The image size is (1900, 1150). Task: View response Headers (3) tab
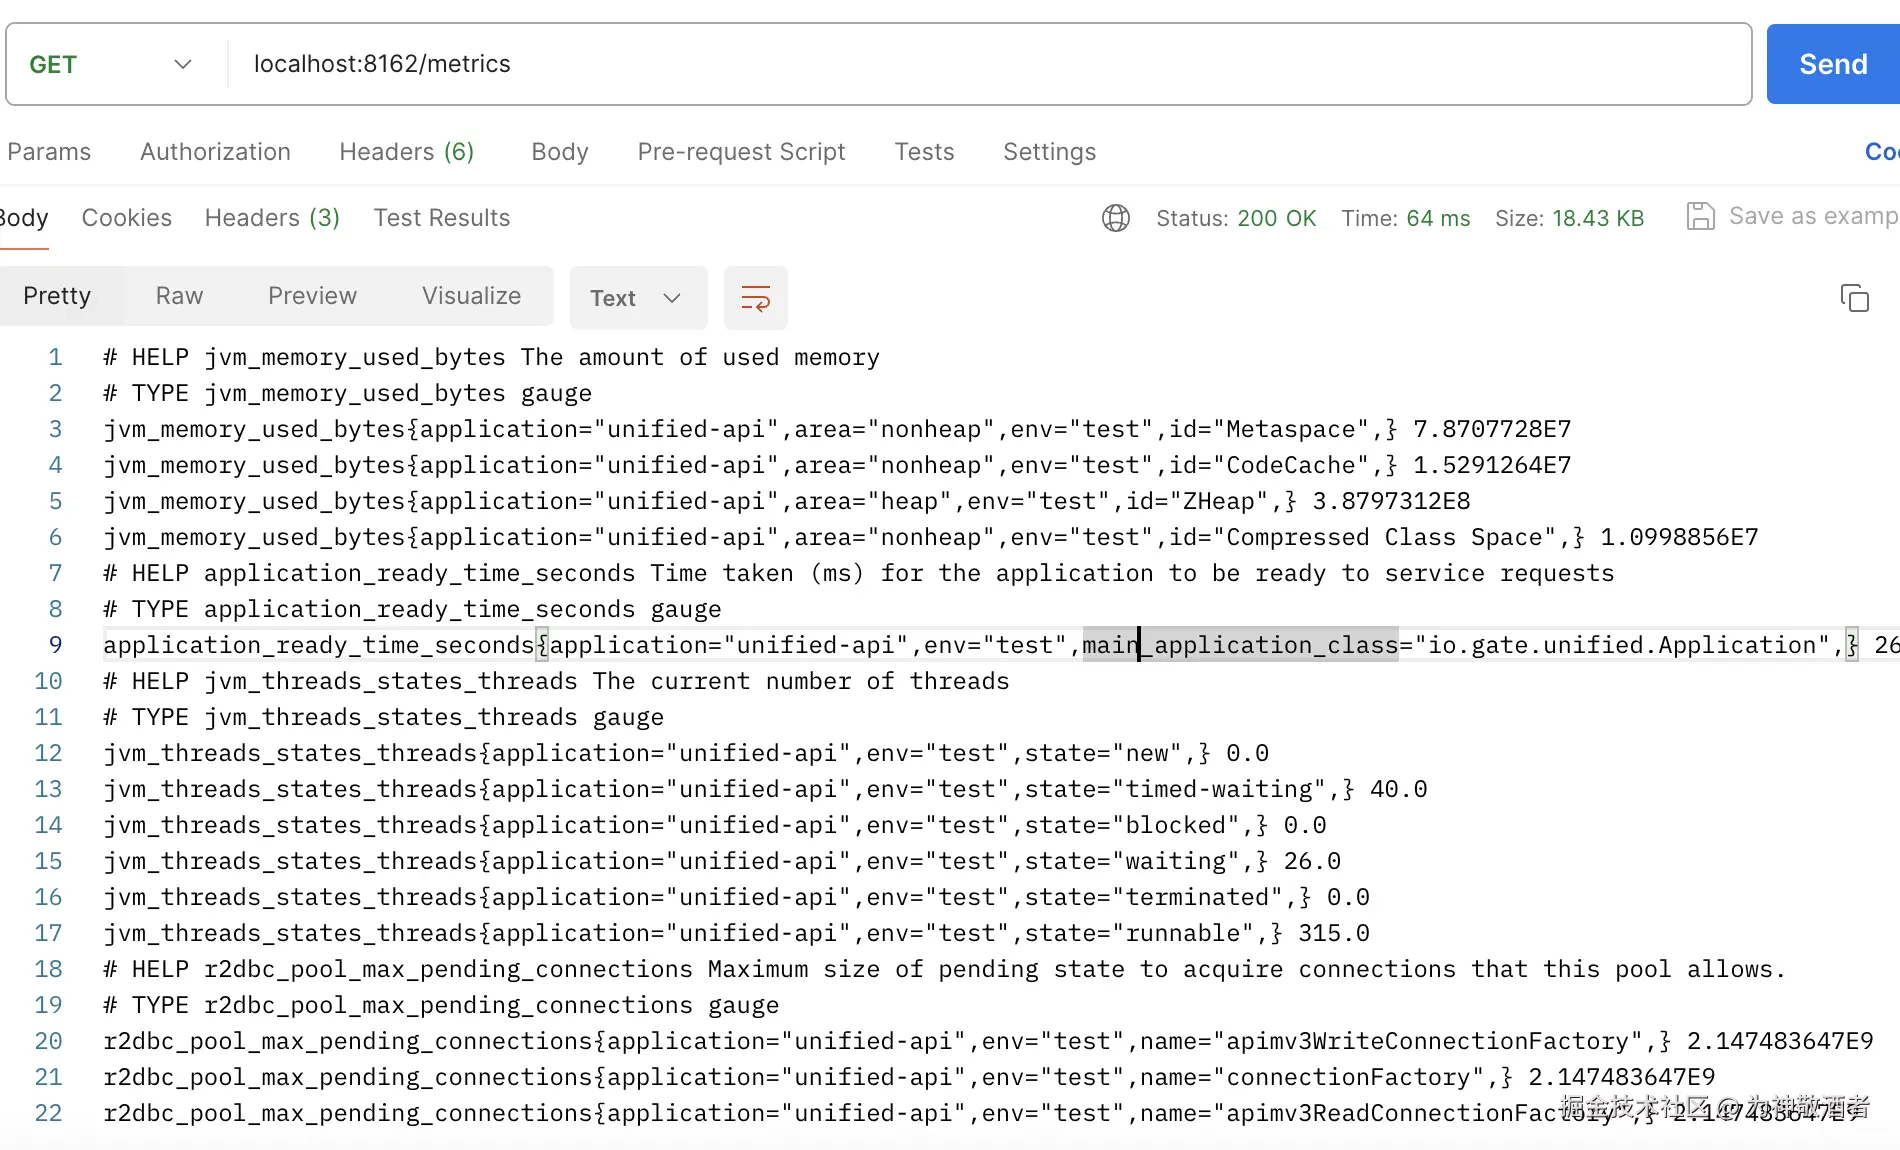tap(272, 218)
